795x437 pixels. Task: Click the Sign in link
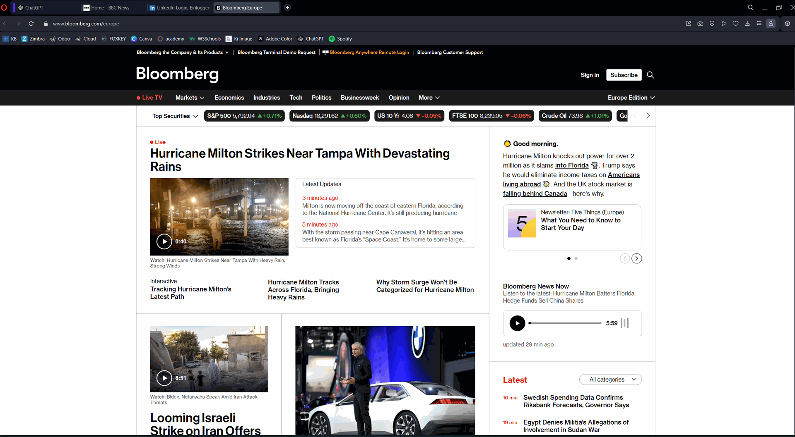click(590, 75)
